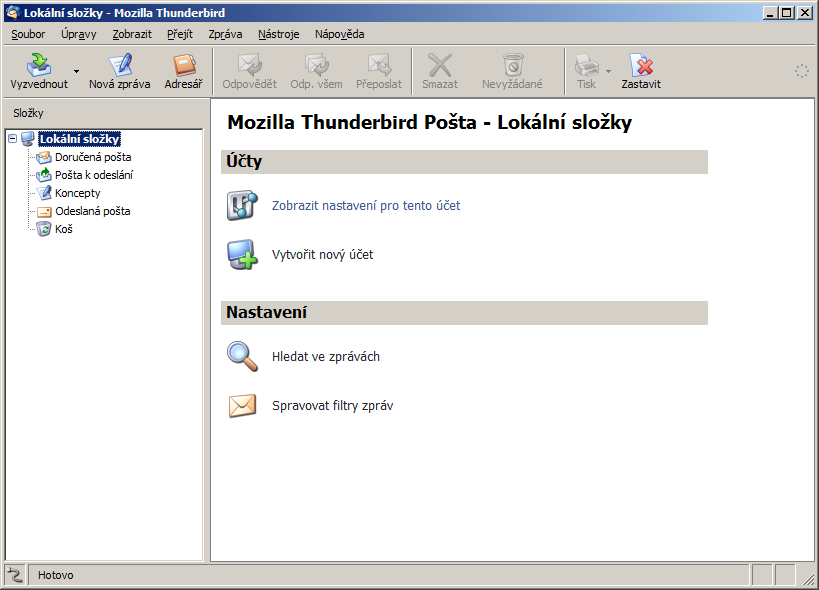Click the Vyzvednout (get mail) toolbar icon
This screenshot has width=819, height=590.
(x=39, y=66)
